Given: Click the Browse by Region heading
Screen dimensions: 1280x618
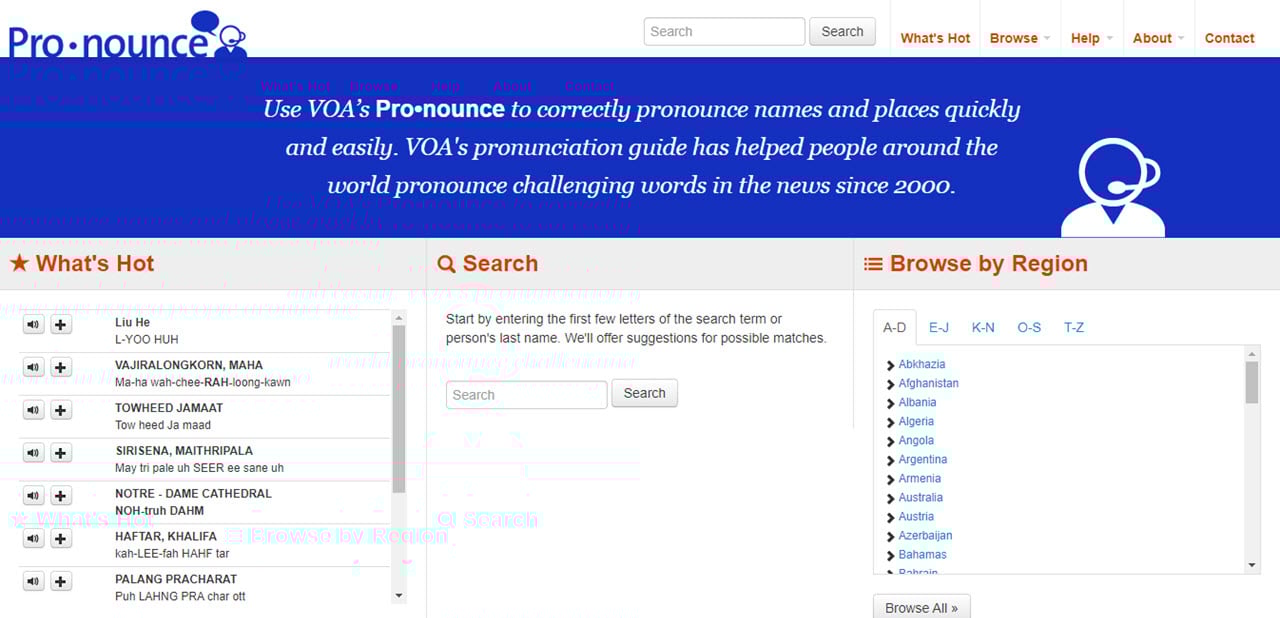Looking at the screenshot, I should [976, 264].
